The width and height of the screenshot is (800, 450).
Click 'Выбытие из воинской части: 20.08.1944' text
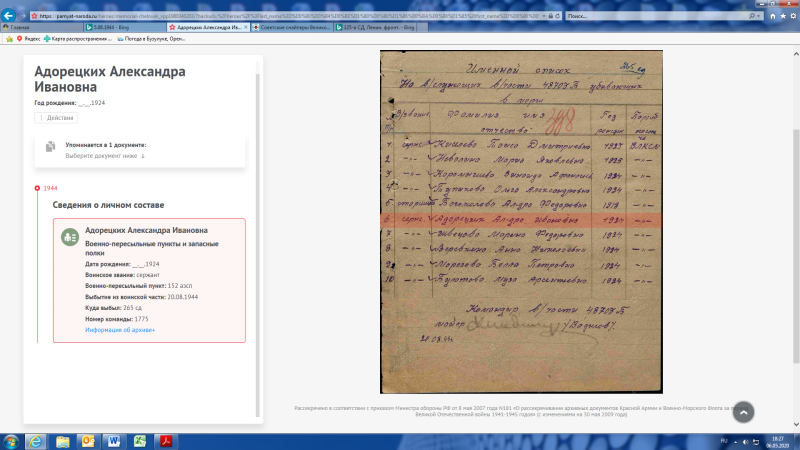(141, 297)
